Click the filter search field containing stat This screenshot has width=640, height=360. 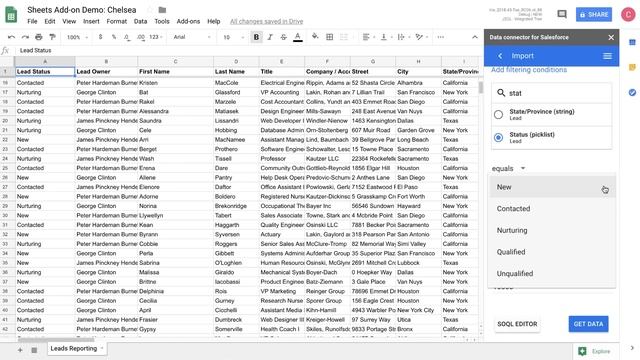[551, 93]
